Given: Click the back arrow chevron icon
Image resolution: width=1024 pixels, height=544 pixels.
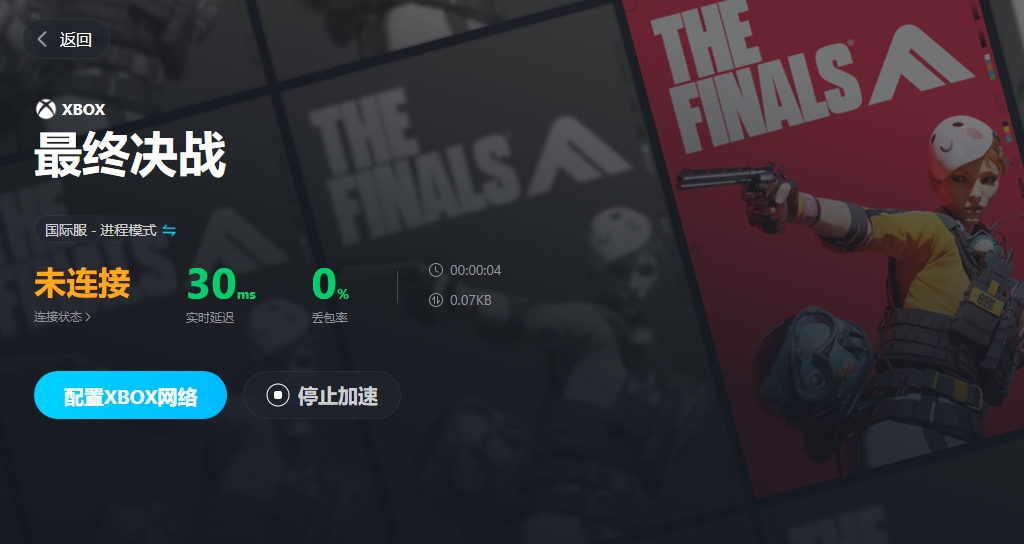Looking at the screenshot, I should coord(42,39).
